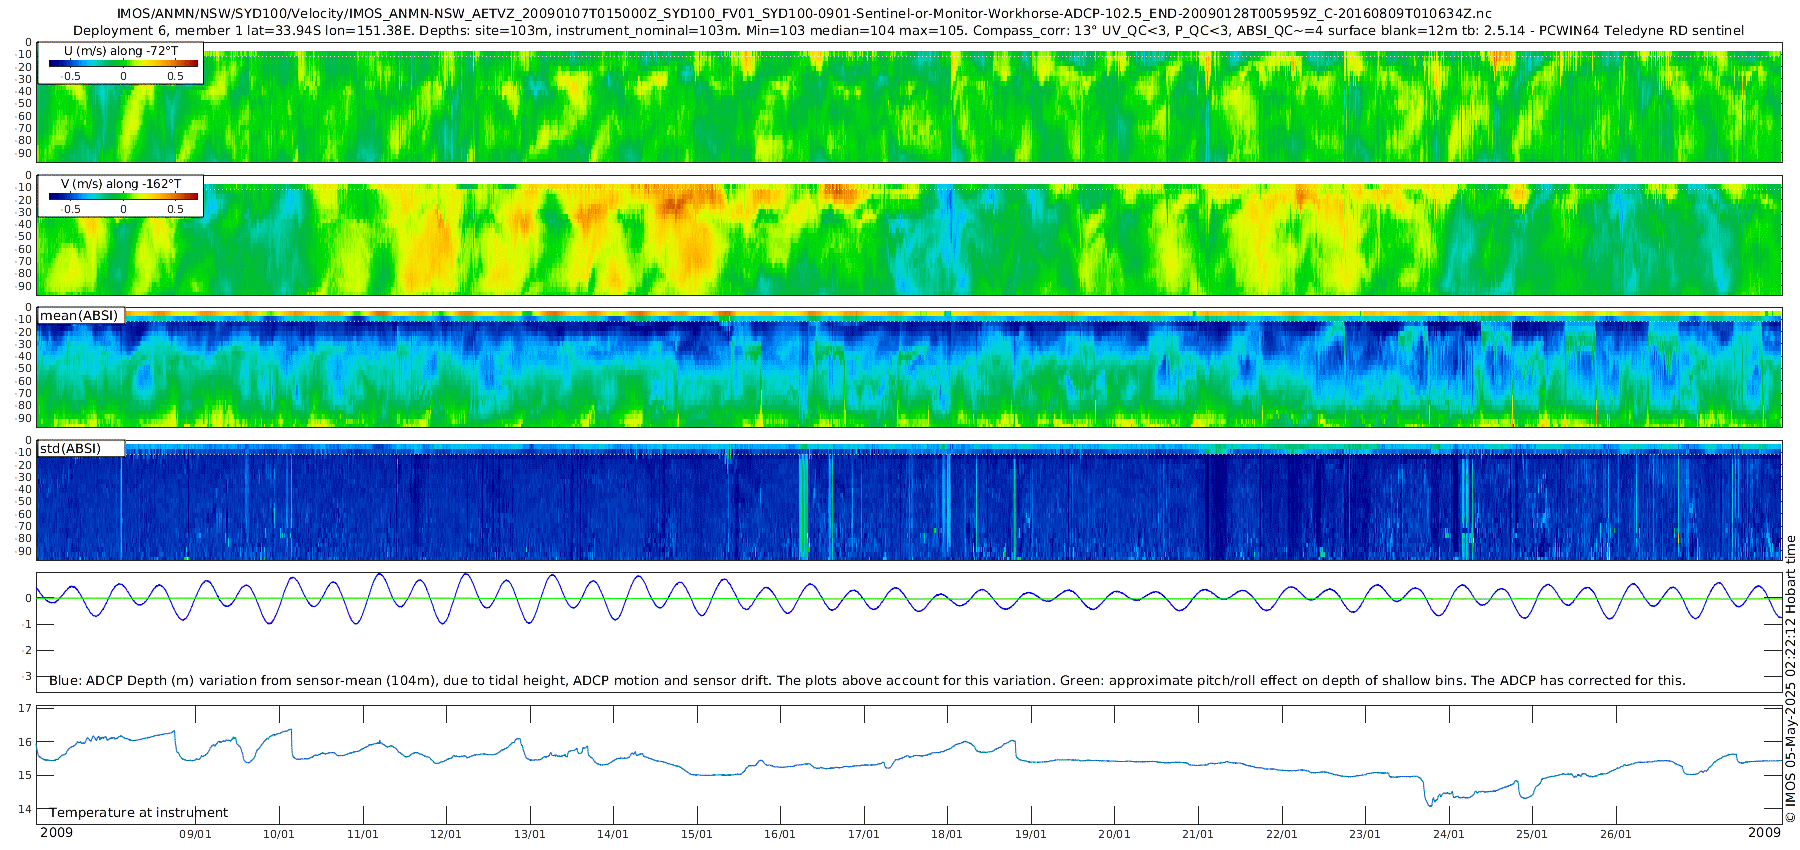Click the 2009 year label at right

tap(1764, 833)
